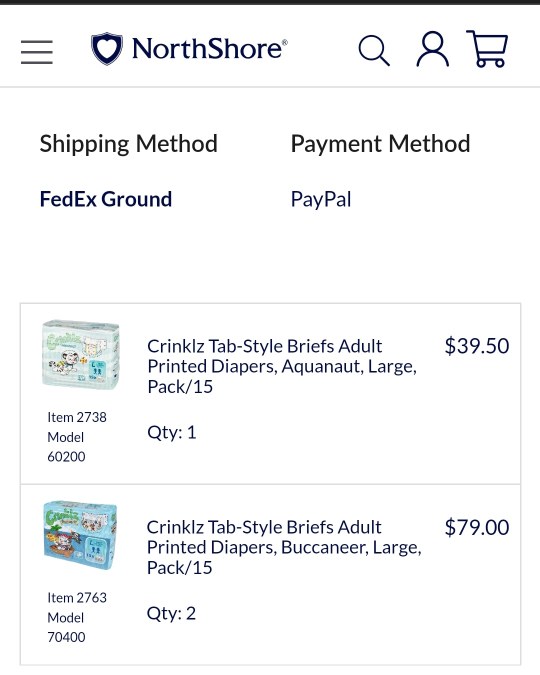540x675 pixels.
Task: Click the $79.00 price
Action: click(477, 527)
